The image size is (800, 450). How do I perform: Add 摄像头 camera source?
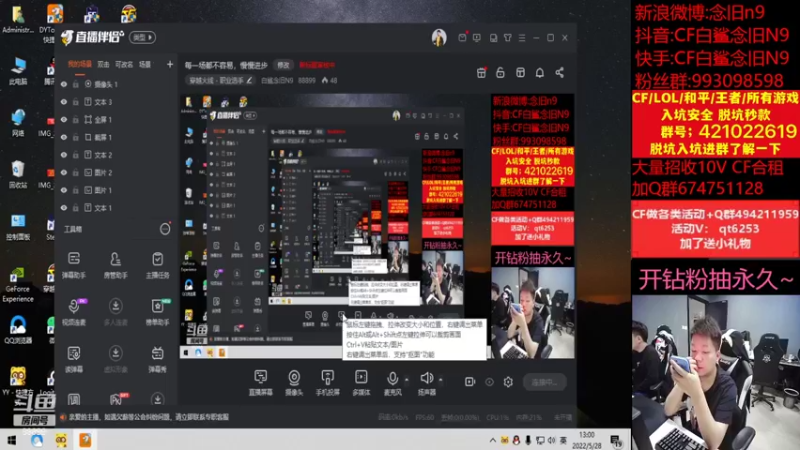tap(294, 383)
